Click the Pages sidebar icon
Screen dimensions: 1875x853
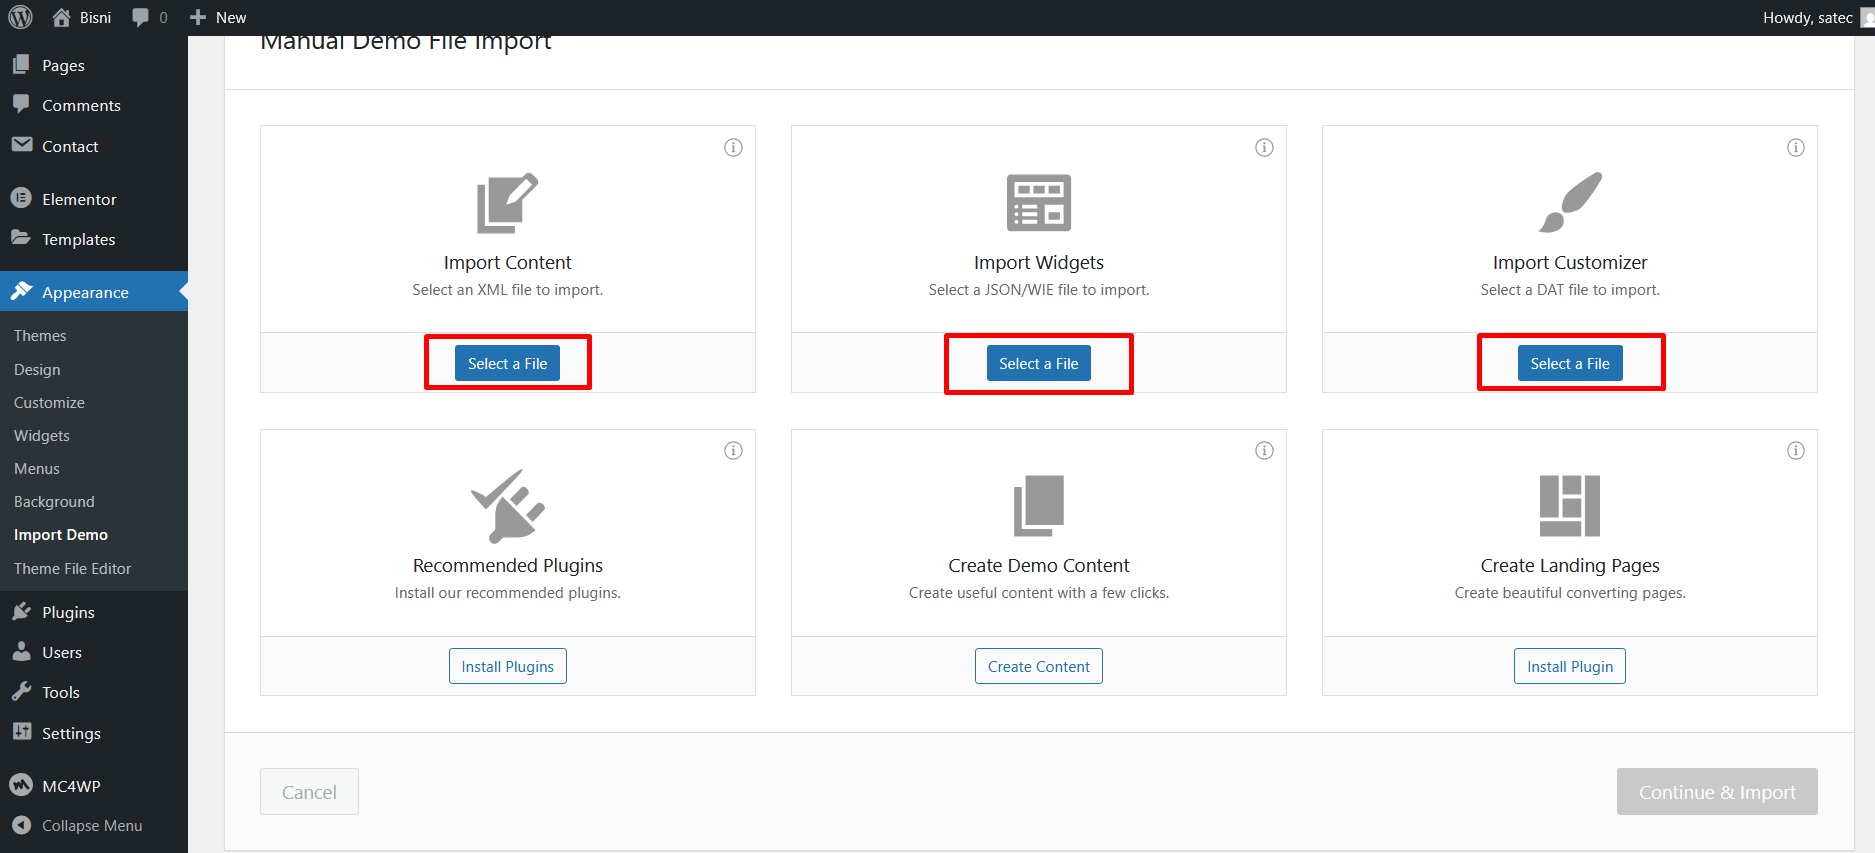(21, 65)
